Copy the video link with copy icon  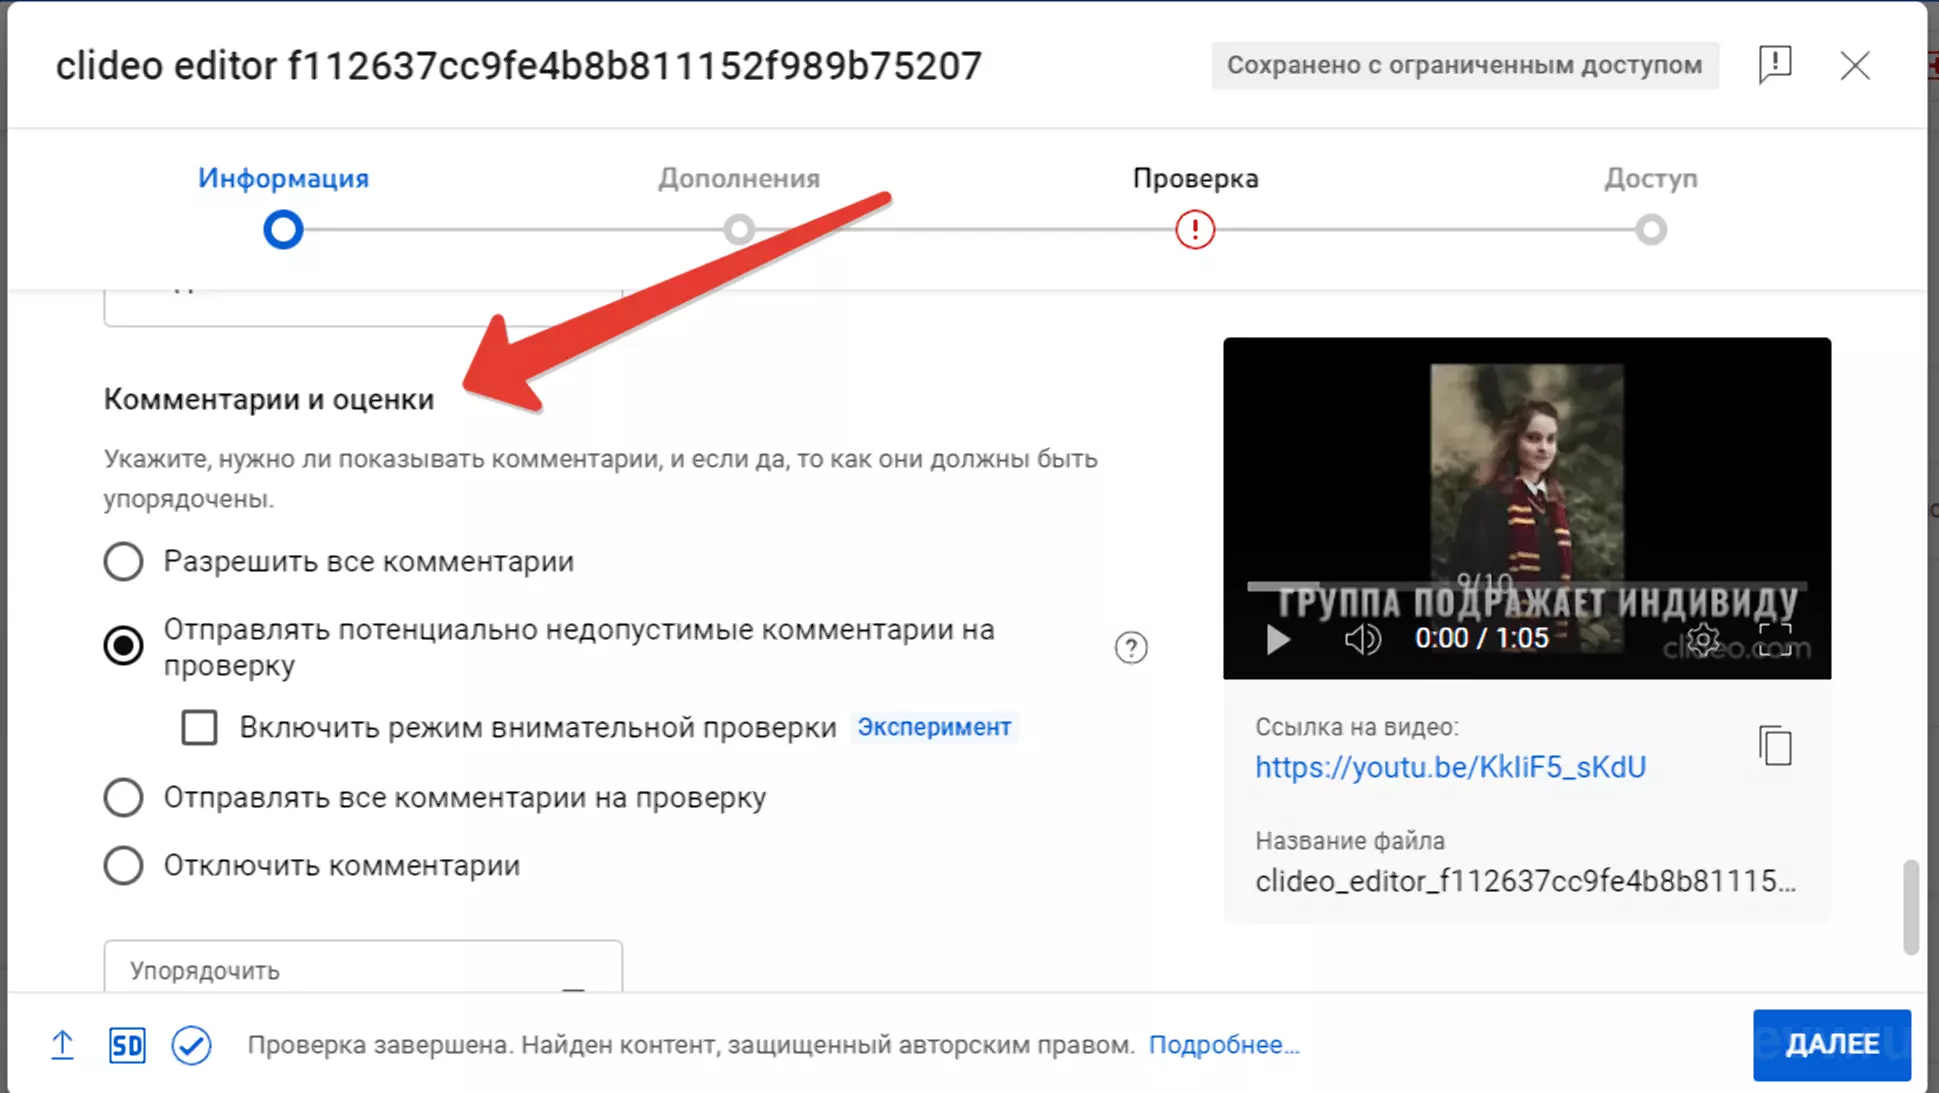click(x=1775, y=746)
